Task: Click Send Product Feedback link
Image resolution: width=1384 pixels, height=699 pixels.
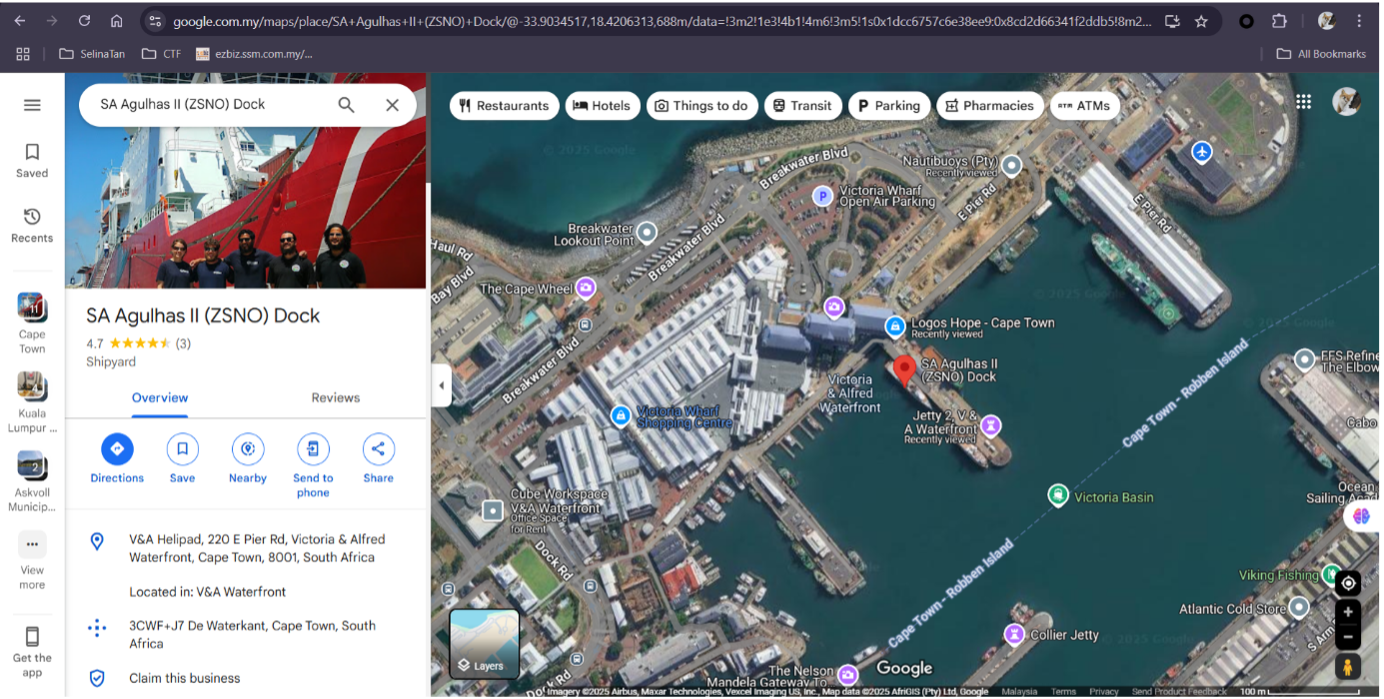Action: click(1179, 692)
